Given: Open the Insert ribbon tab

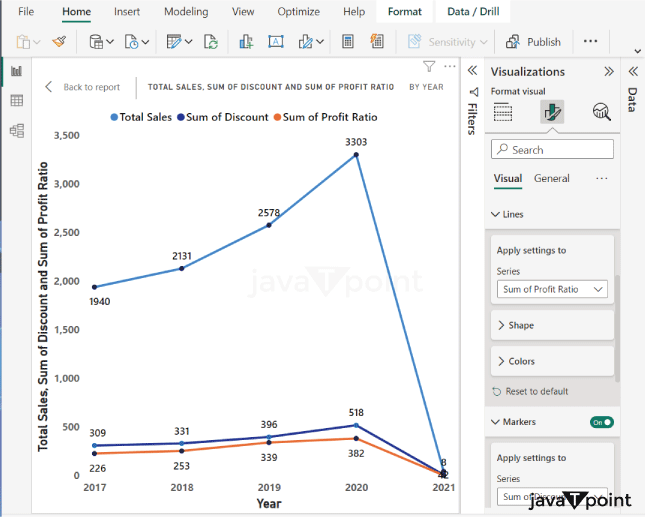Looking at the screenshot, I should coord(127,12).
